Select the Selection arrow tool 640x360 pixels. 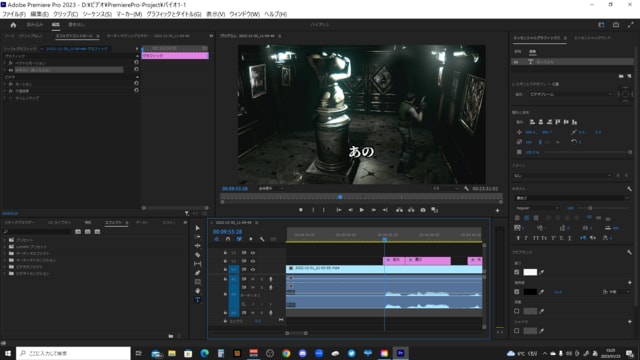point(198,228)
